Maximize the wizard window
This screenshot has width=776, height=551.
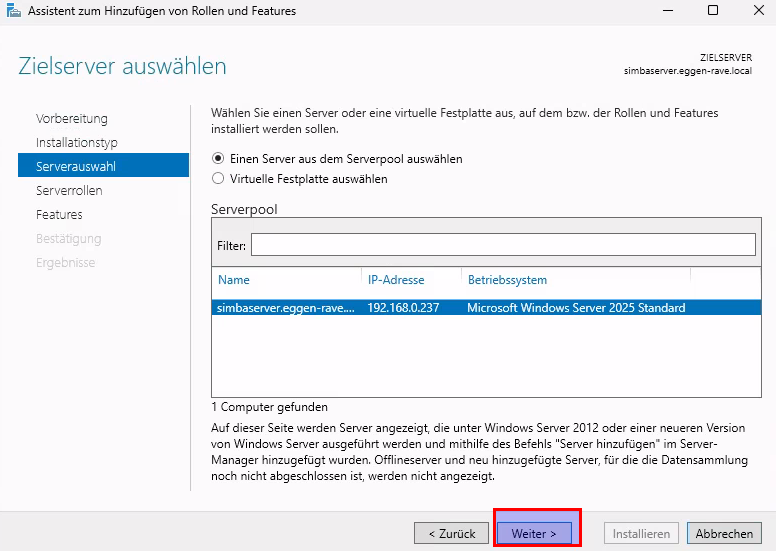(712, 11)
